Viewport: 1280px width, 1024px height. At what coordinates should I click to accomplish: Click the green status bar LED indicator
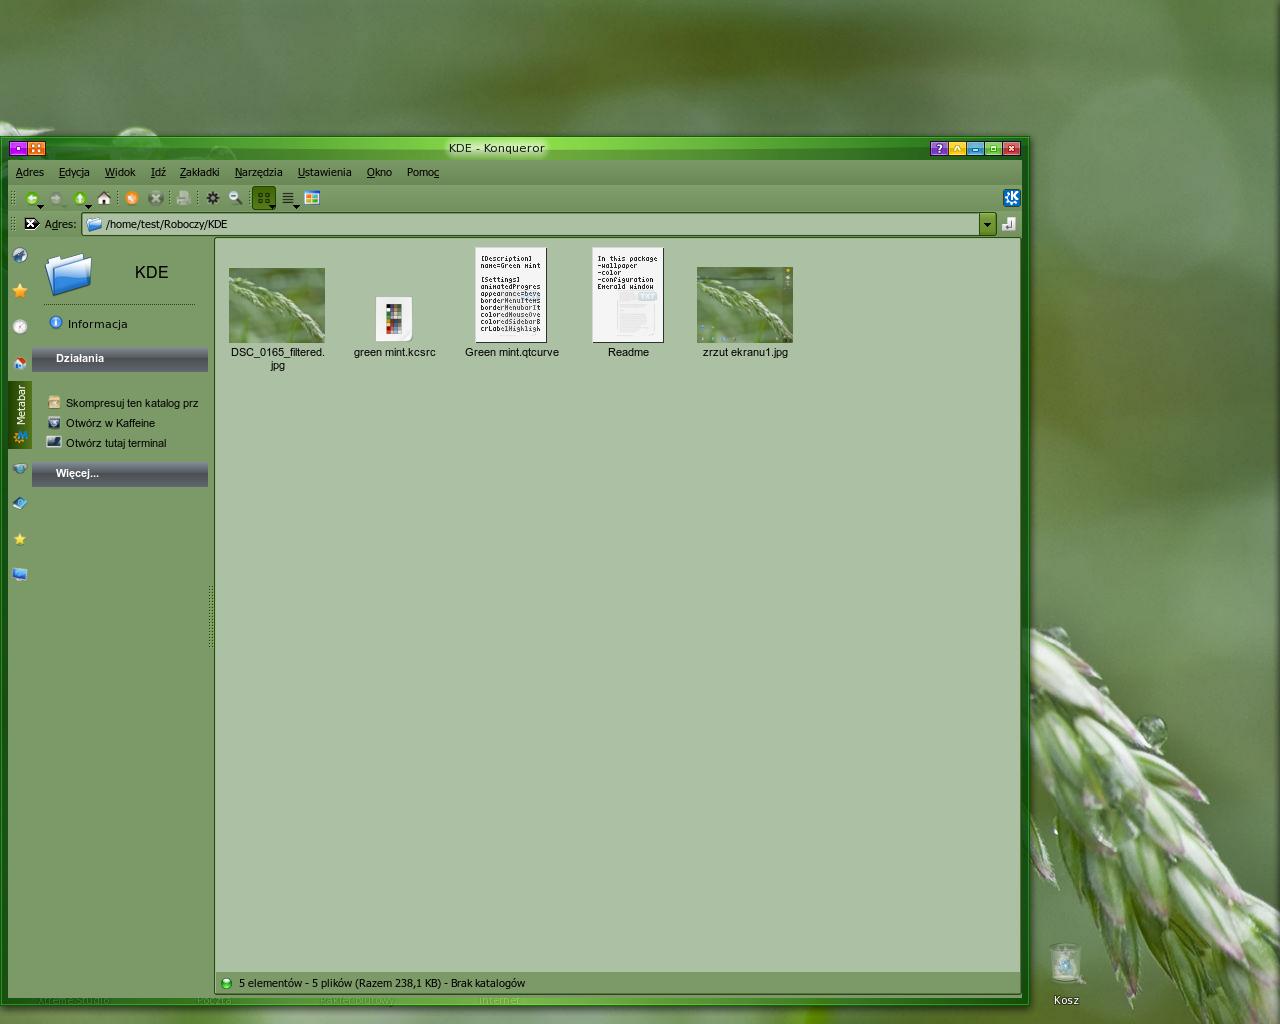click(226, 983)
